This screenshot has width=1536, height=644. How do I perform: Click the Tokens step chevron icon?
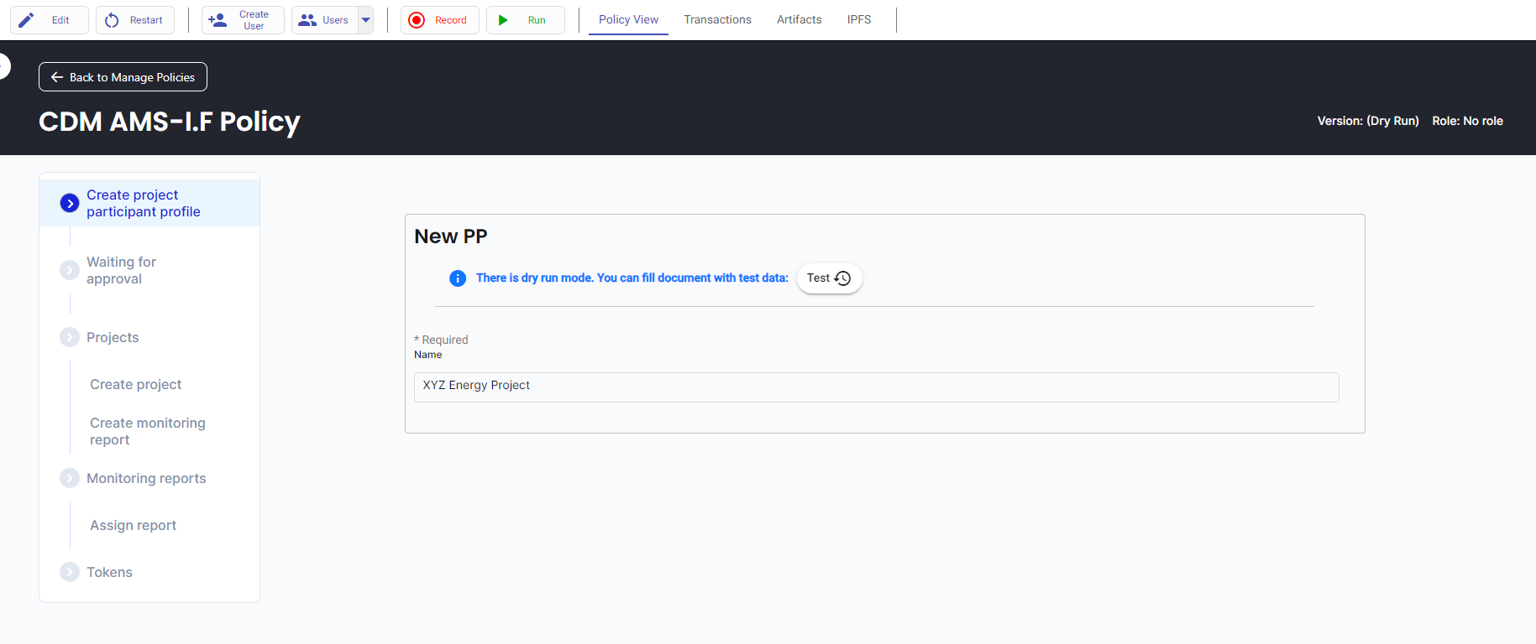point(69,572)
